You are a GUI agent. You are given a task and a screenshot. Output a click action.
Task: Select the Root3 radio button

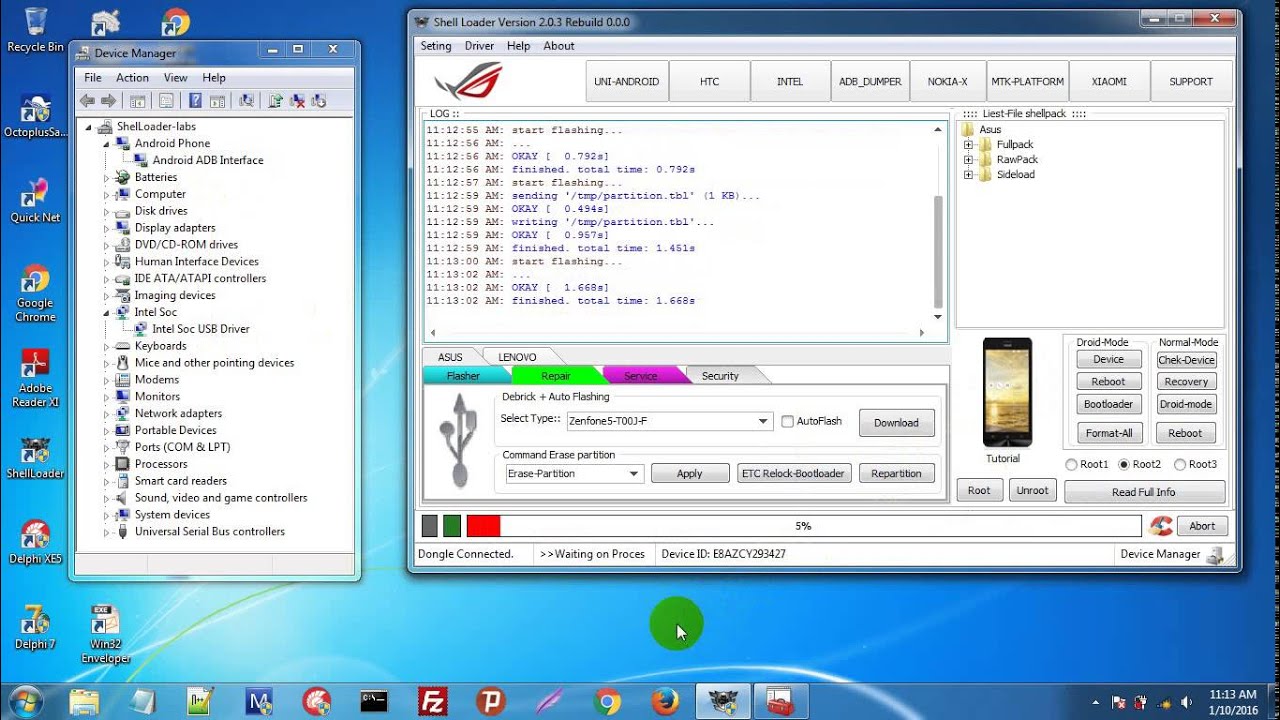[x=1180, y=465]
